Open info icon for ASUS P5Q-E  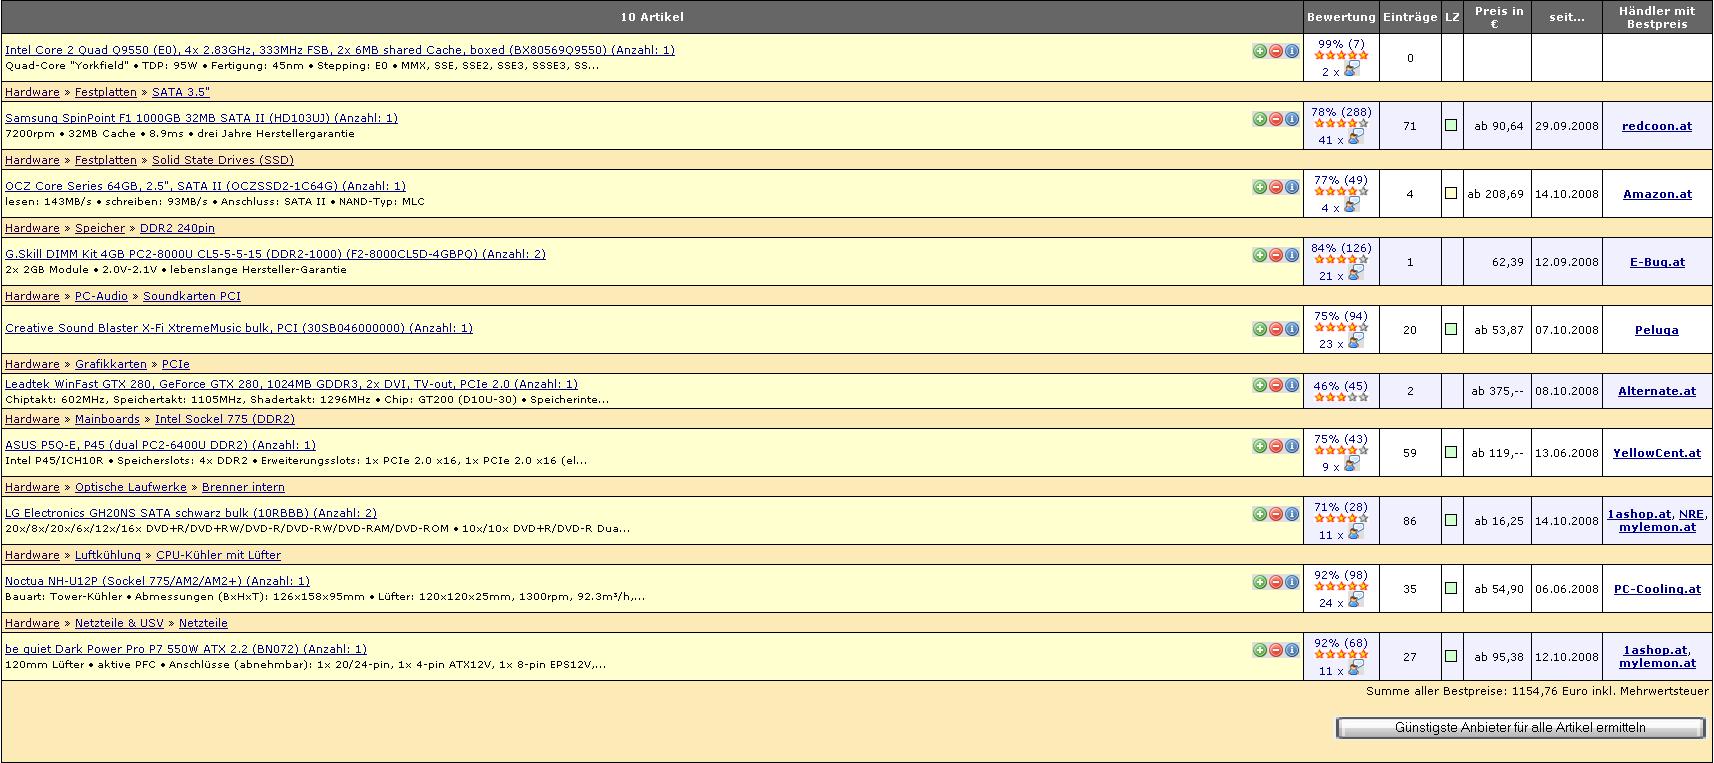point(1292,445)
